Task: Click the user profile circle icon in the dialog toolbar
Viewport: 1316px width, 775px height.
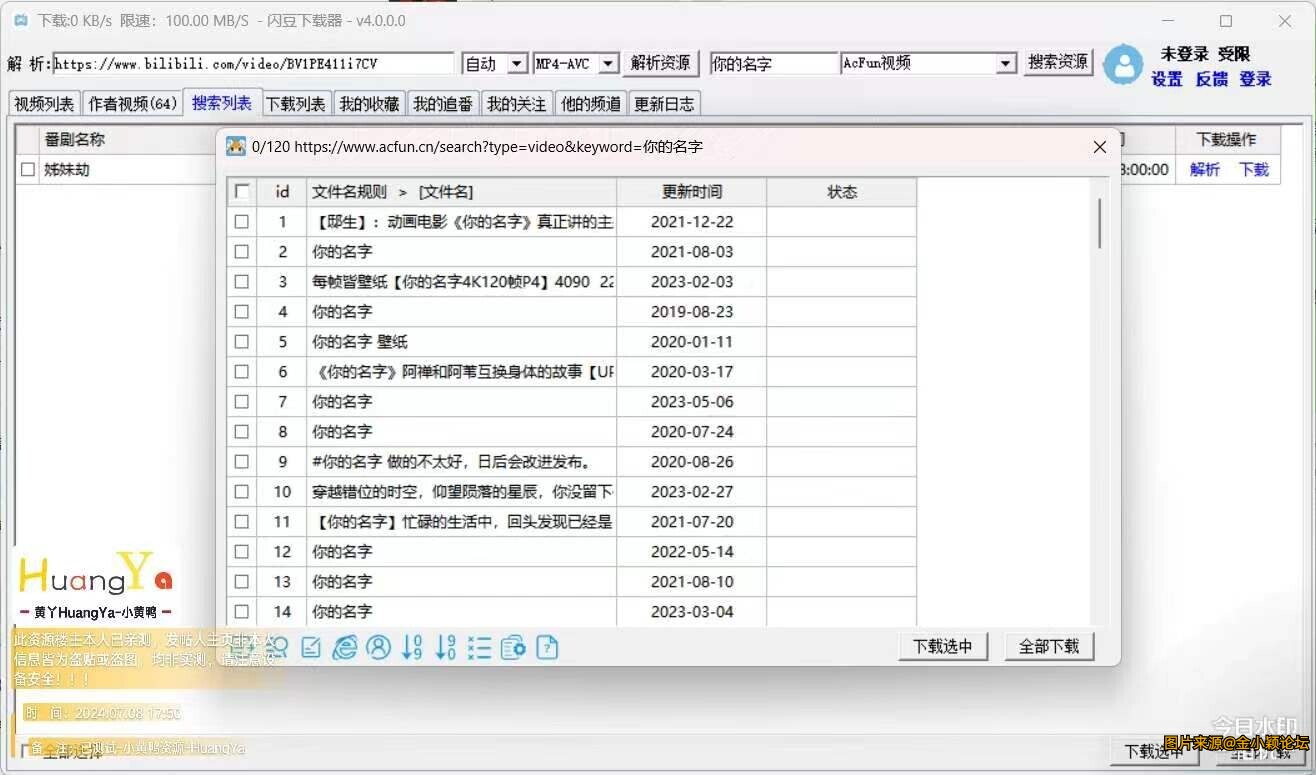Action: tap(379, 648)
